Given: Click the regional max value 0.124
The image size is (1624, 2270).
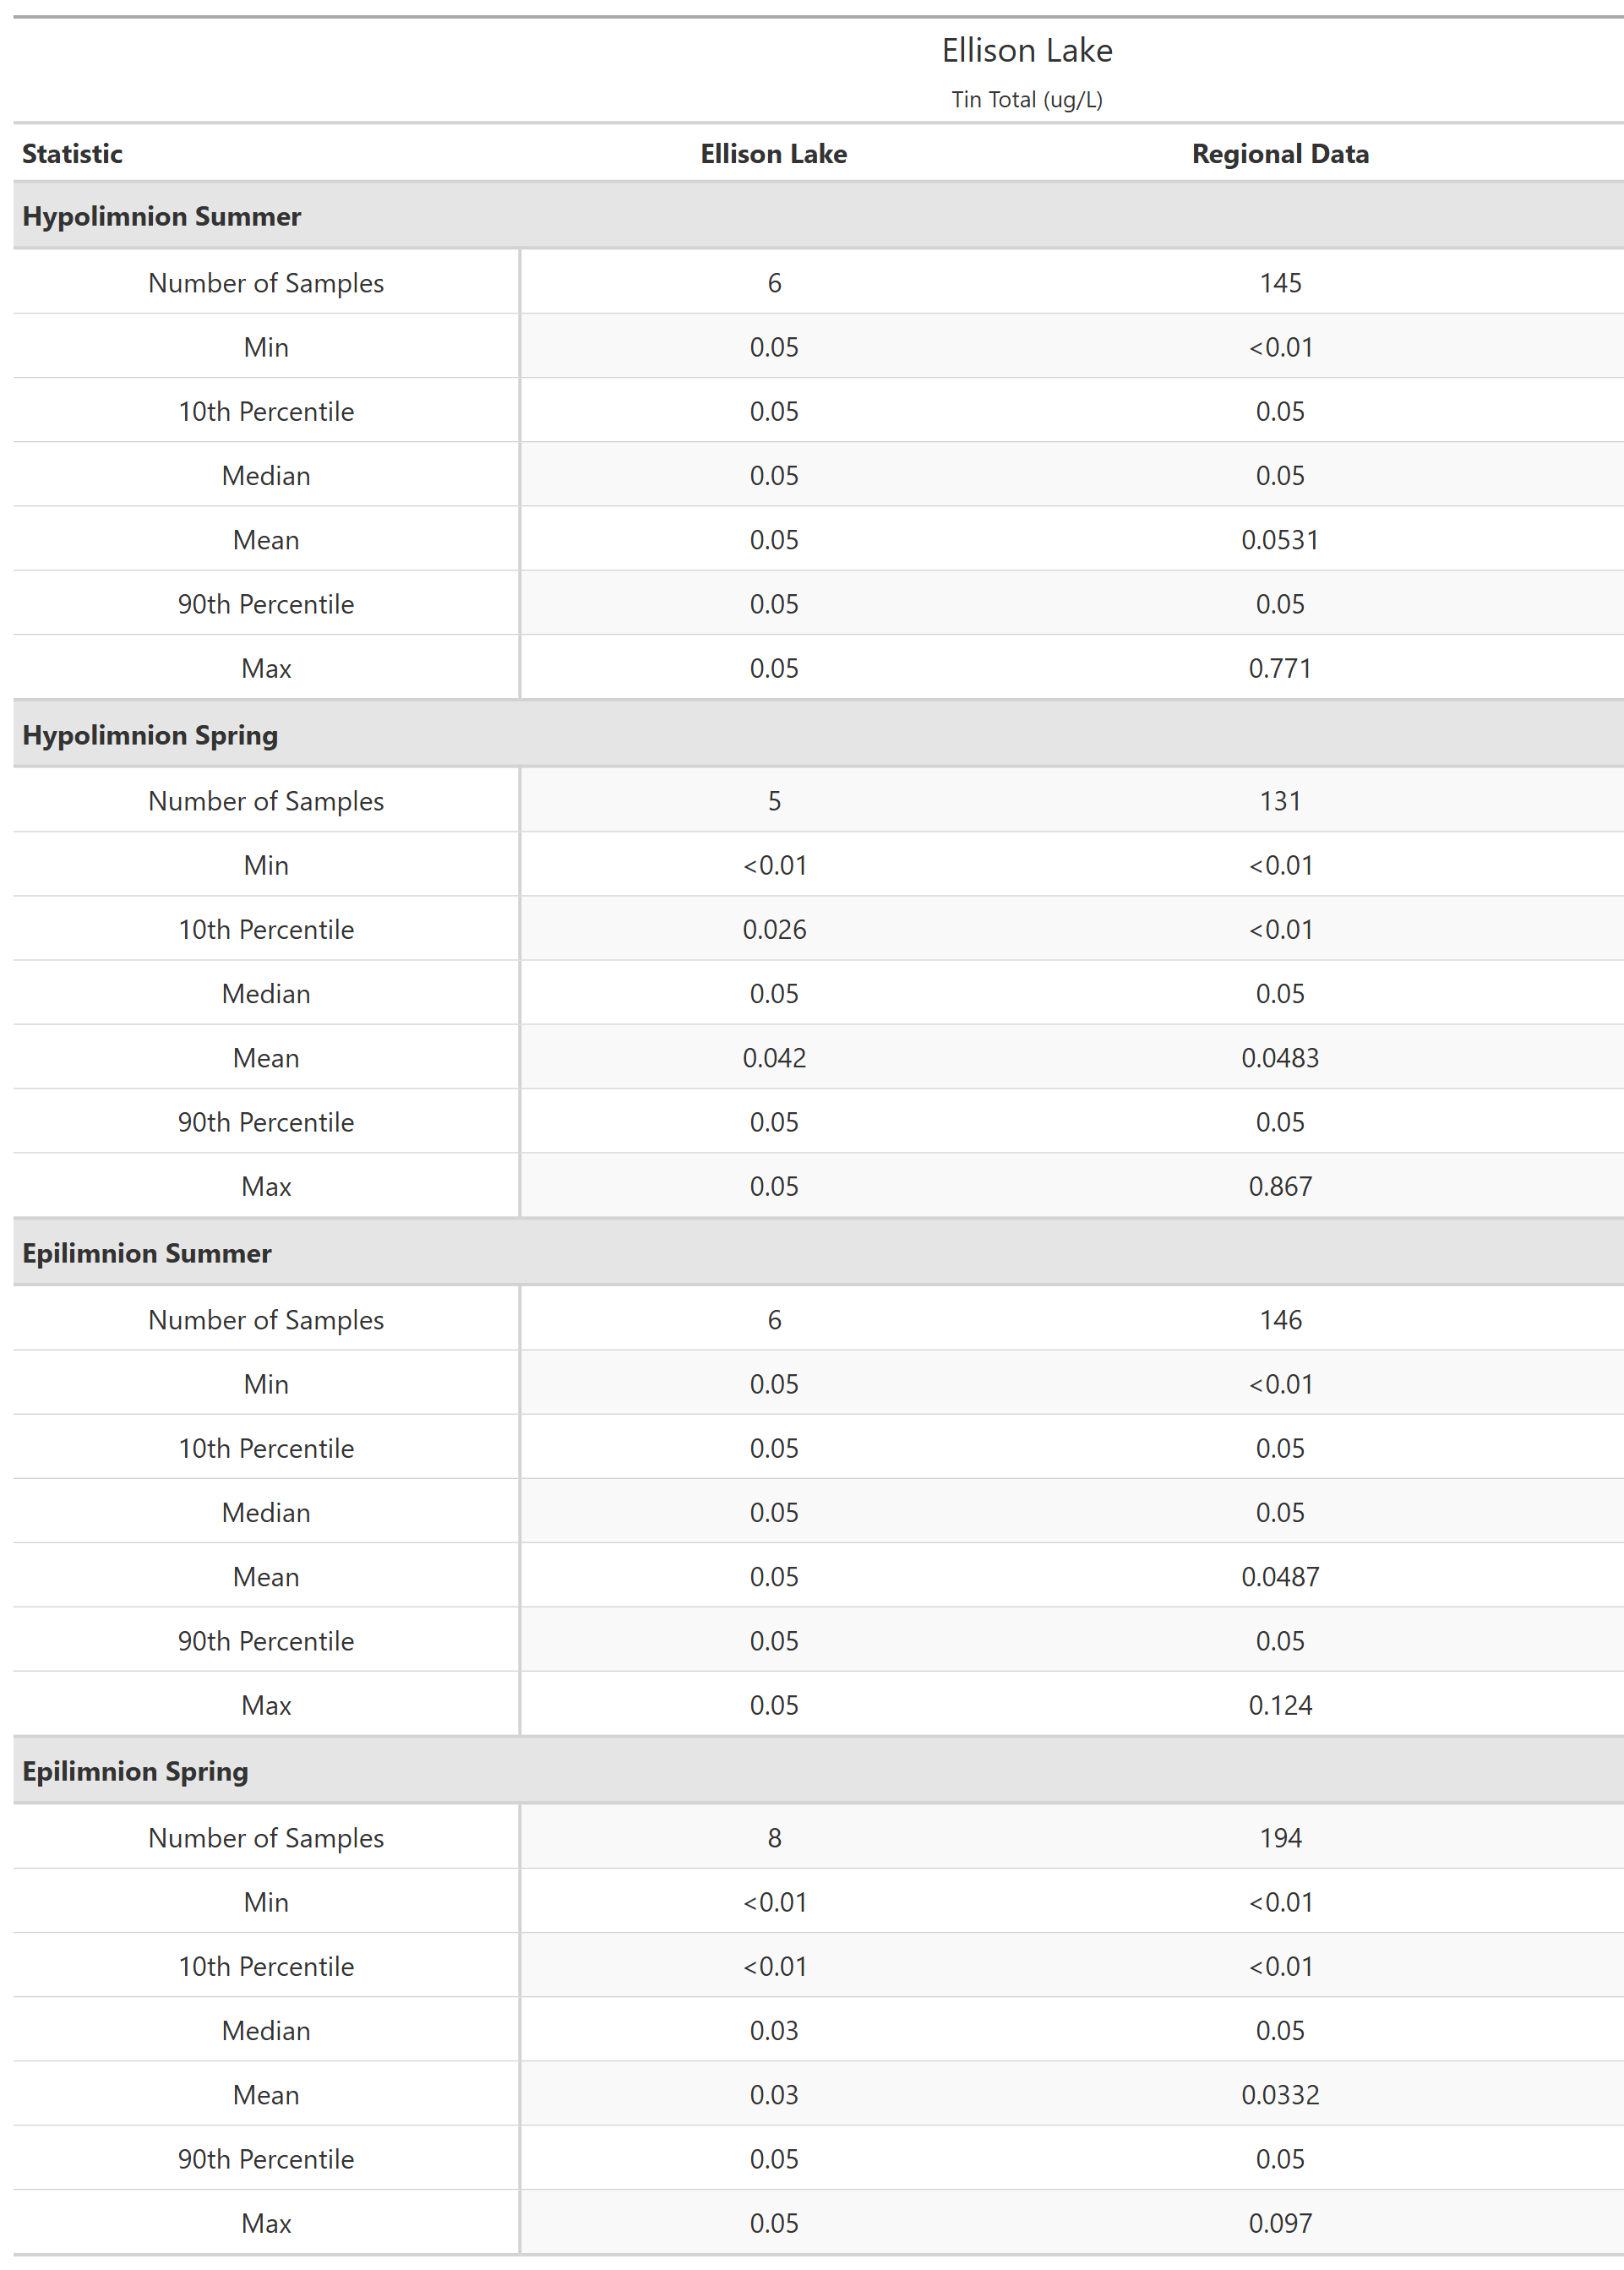Looking at the screenshot, I should 1280,1705.
